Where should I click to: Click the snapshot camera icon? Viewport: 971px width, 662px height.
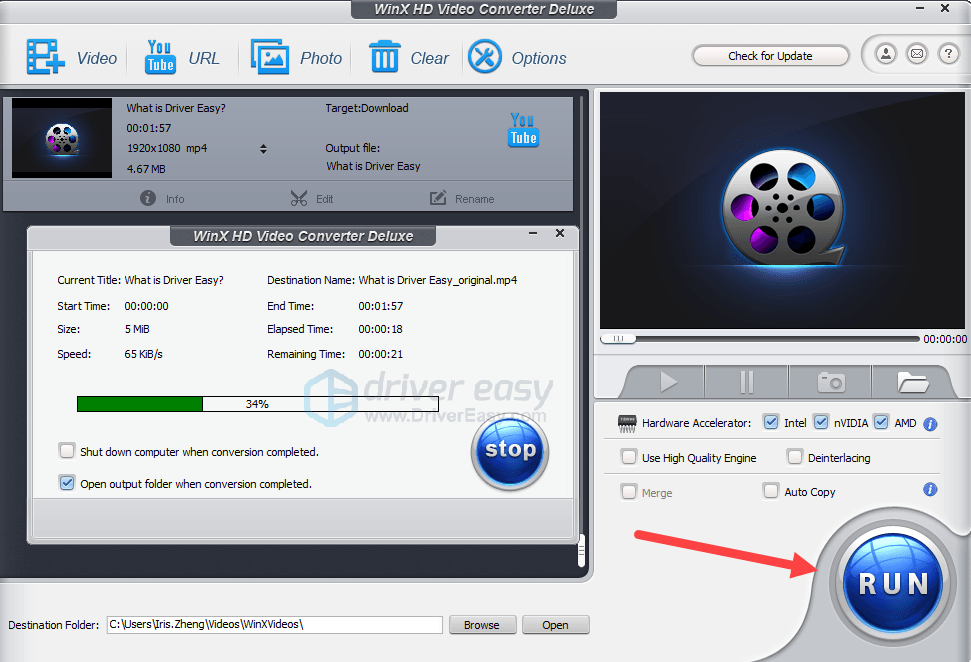830,382
